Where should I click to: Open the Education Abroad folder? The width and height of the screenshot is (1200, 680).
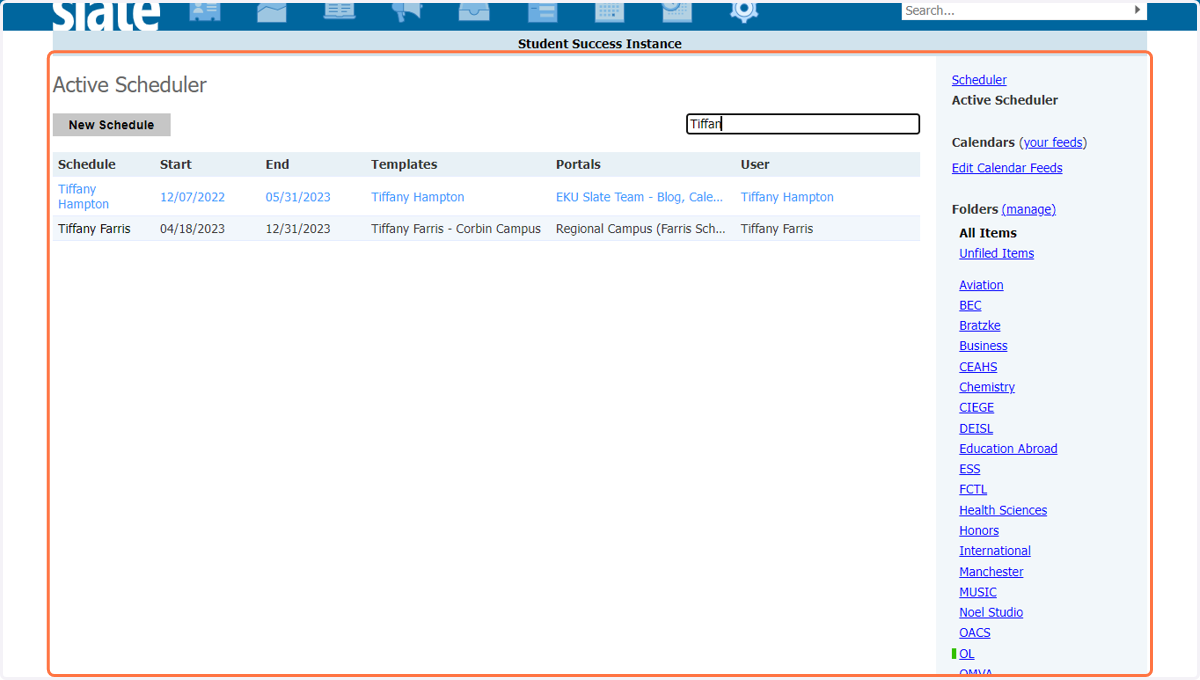pyautogui.click(x=1008, y=449)
